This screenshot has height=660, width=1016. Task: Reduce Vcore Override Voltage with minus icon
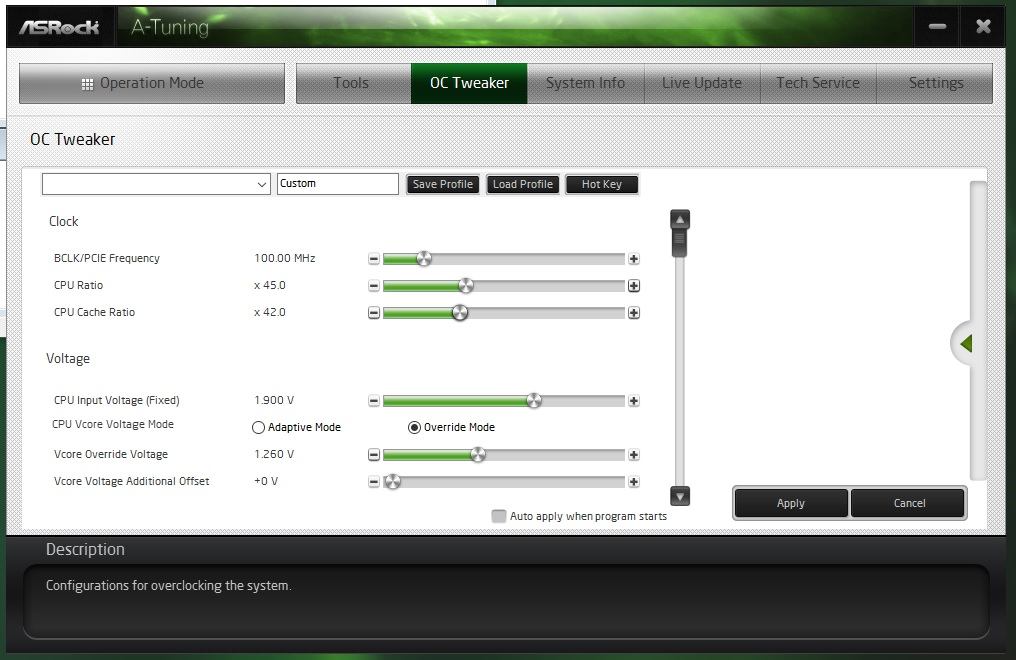374,455
